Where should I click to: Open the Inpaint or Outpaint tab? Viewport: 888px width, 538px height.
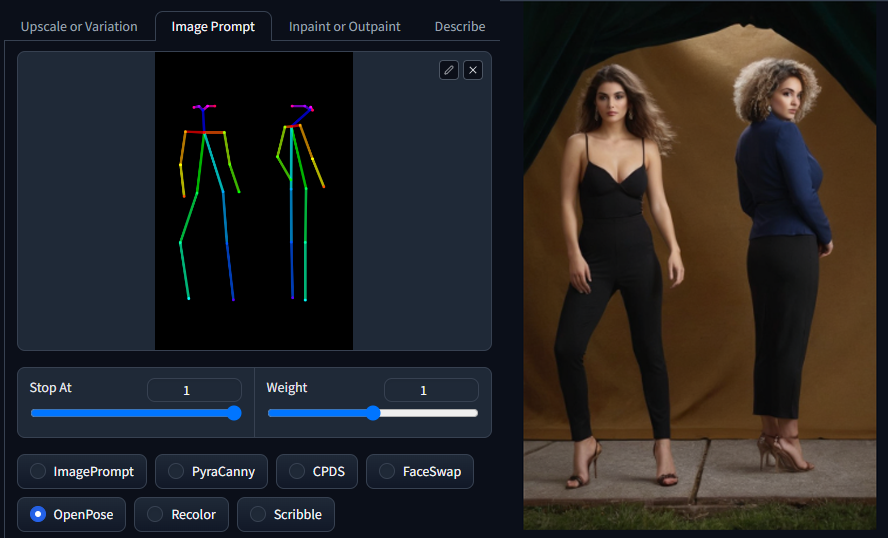[x=344, y=27]
